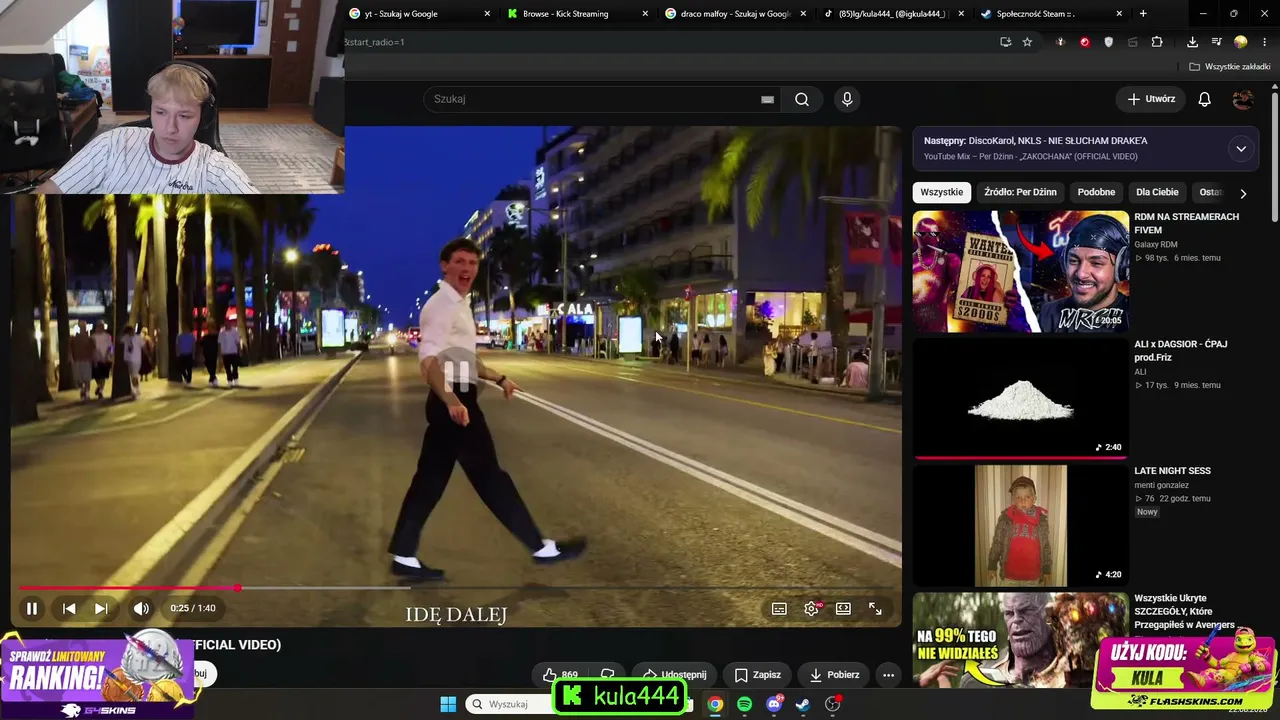Open Discord from the taskbar

pos(773,704)
